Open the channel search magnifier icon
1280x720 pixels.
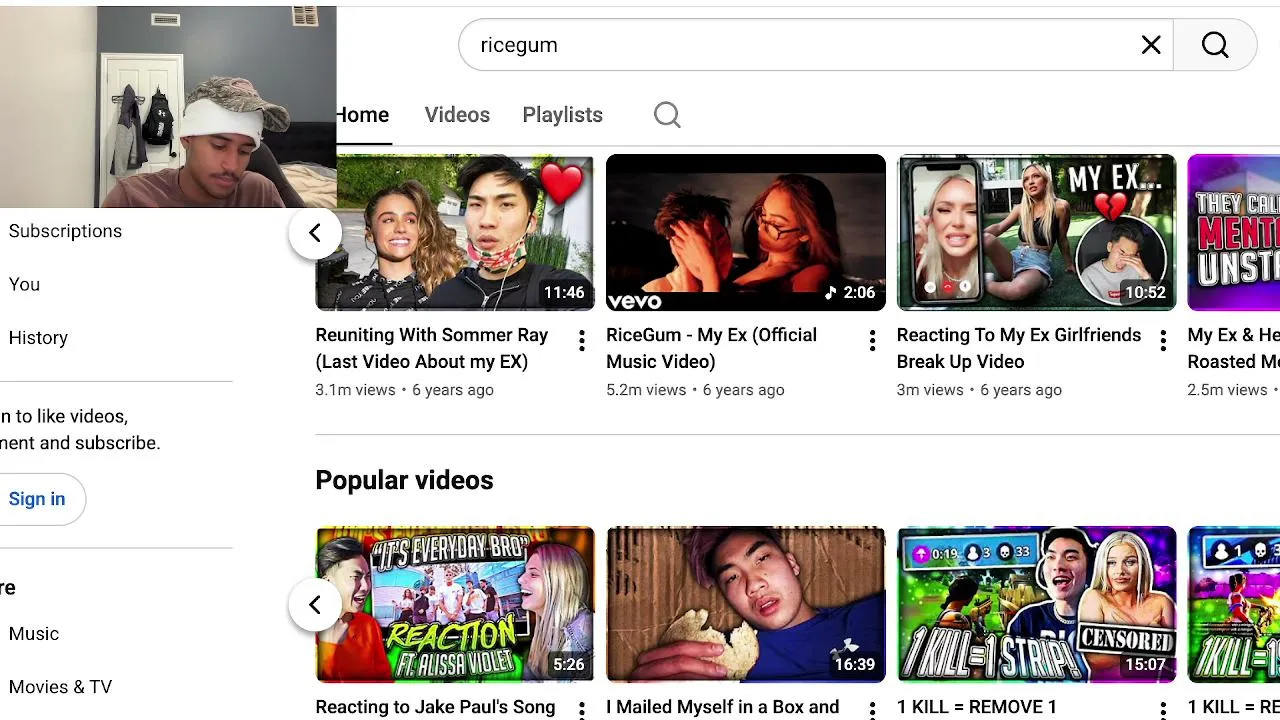(667, 115)
